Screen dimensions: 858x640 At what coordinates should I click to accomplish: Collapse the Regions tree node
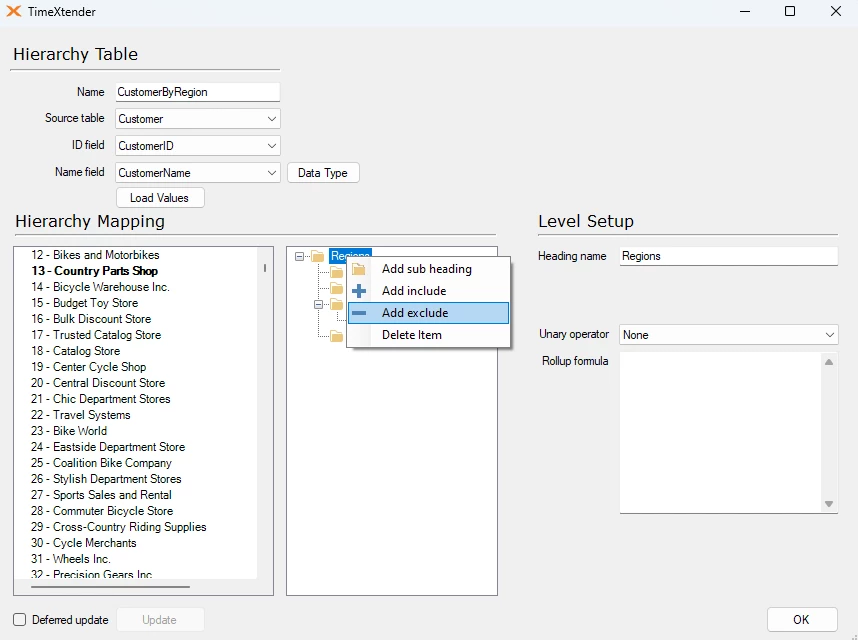pos(300,256)
